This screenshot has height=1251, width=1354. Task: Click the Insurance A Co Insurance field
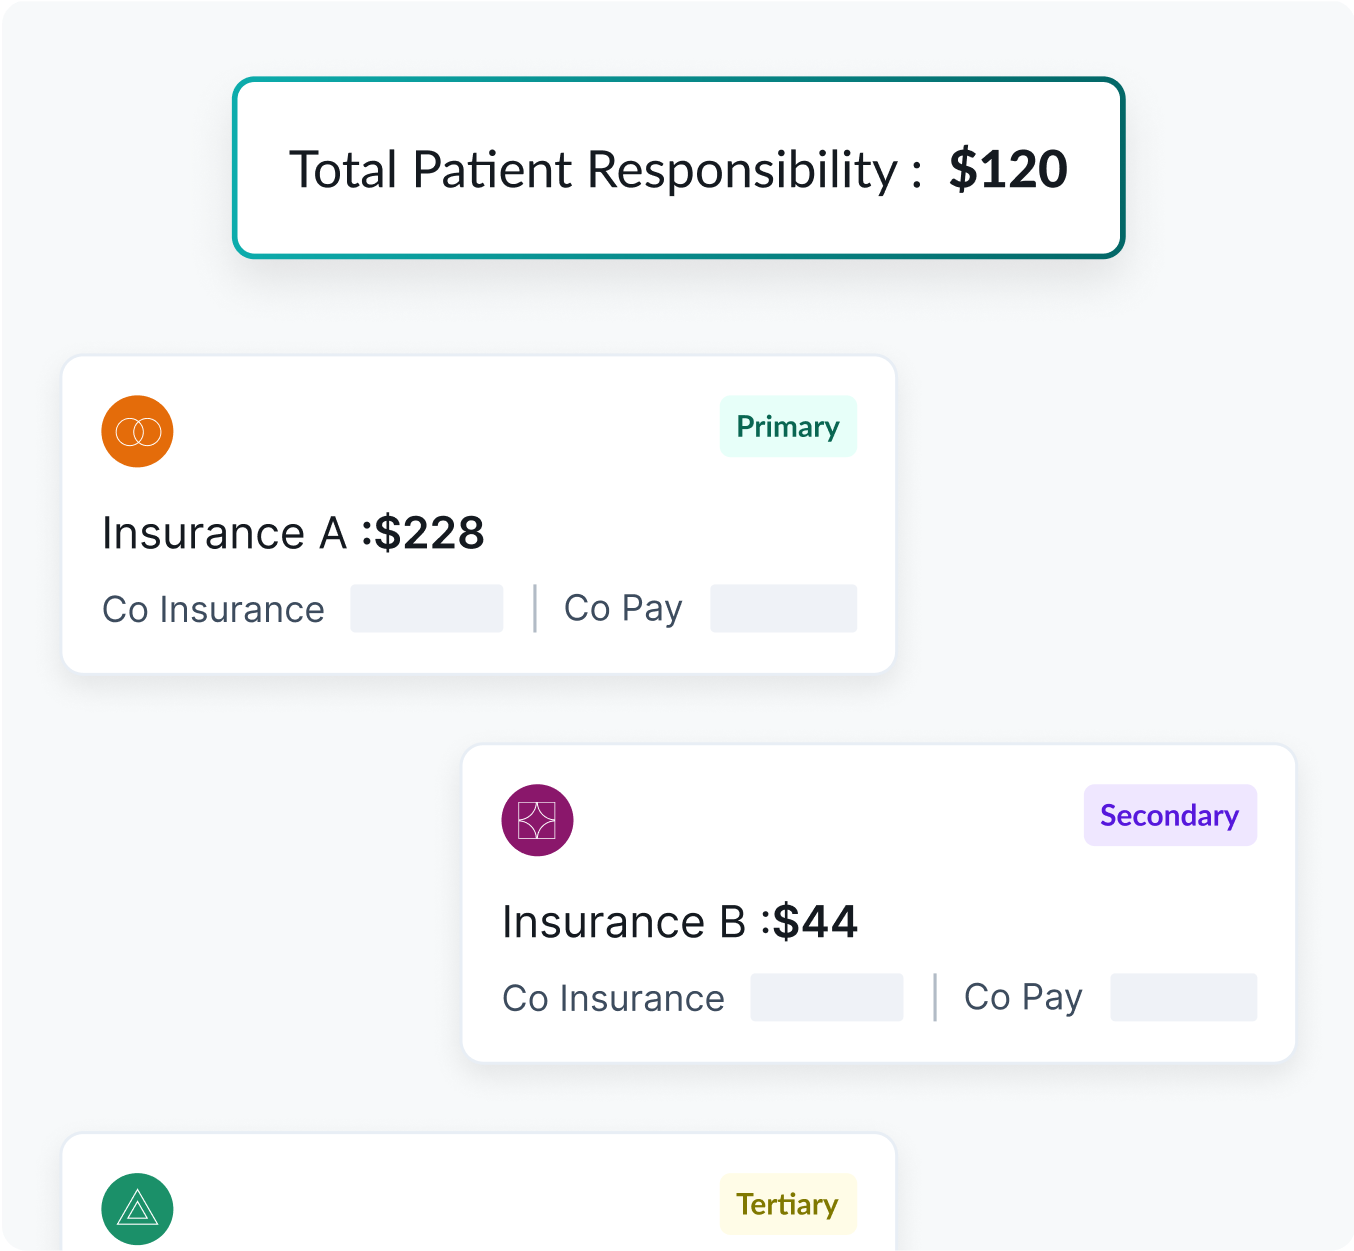pos(426,608)
